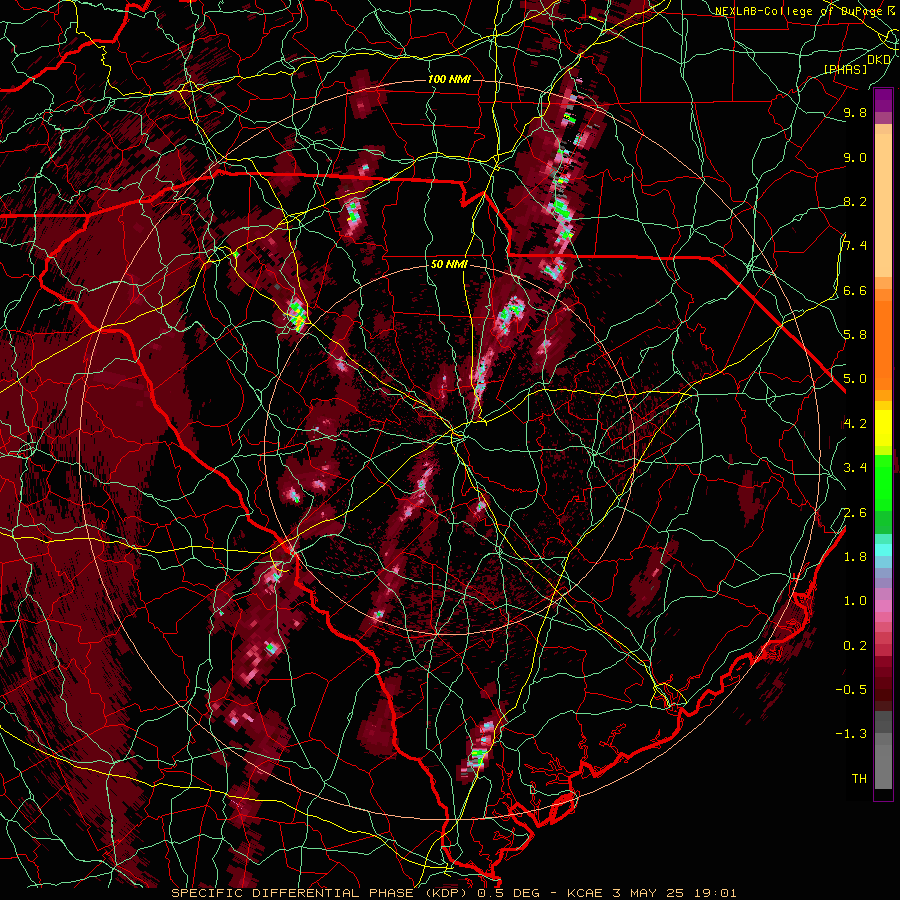The image size is (900, 900).
Task: Click the 4.2 scale value
Action: (x=855, y=424)
